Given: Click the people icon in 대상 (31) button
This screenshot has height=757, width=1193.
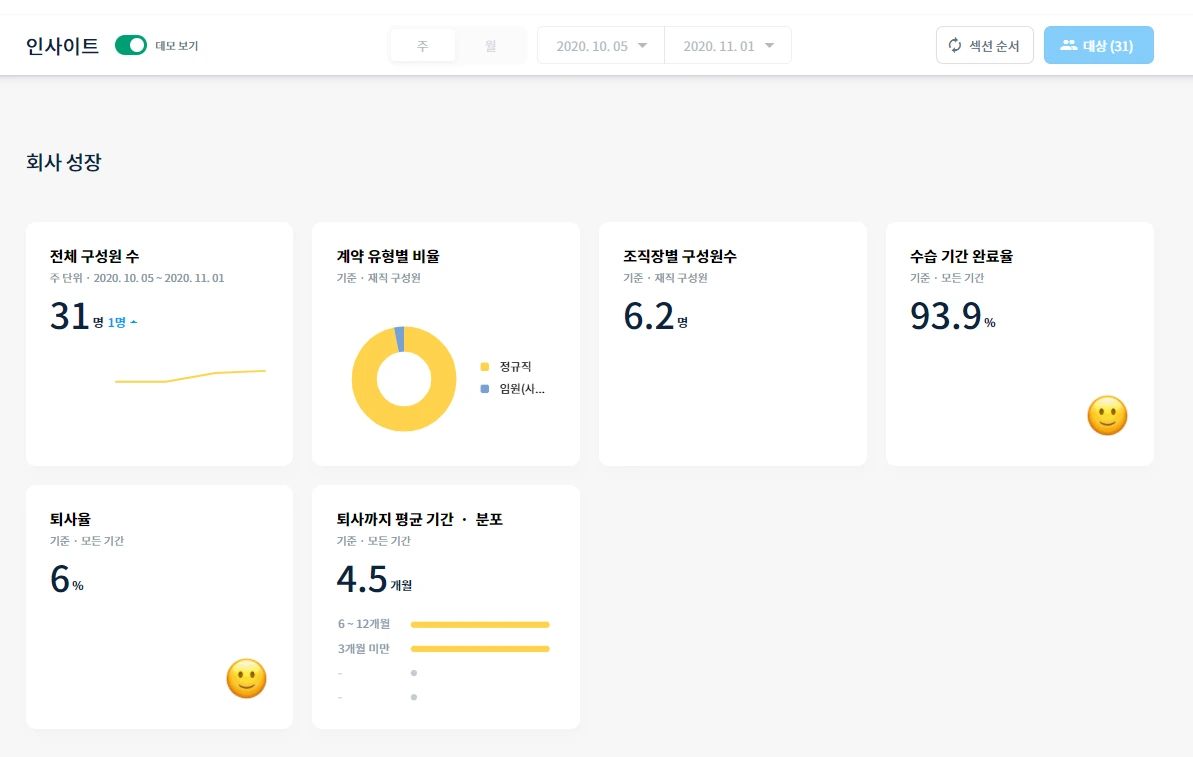Looking at the screenshot, I should coord(1069,46).
